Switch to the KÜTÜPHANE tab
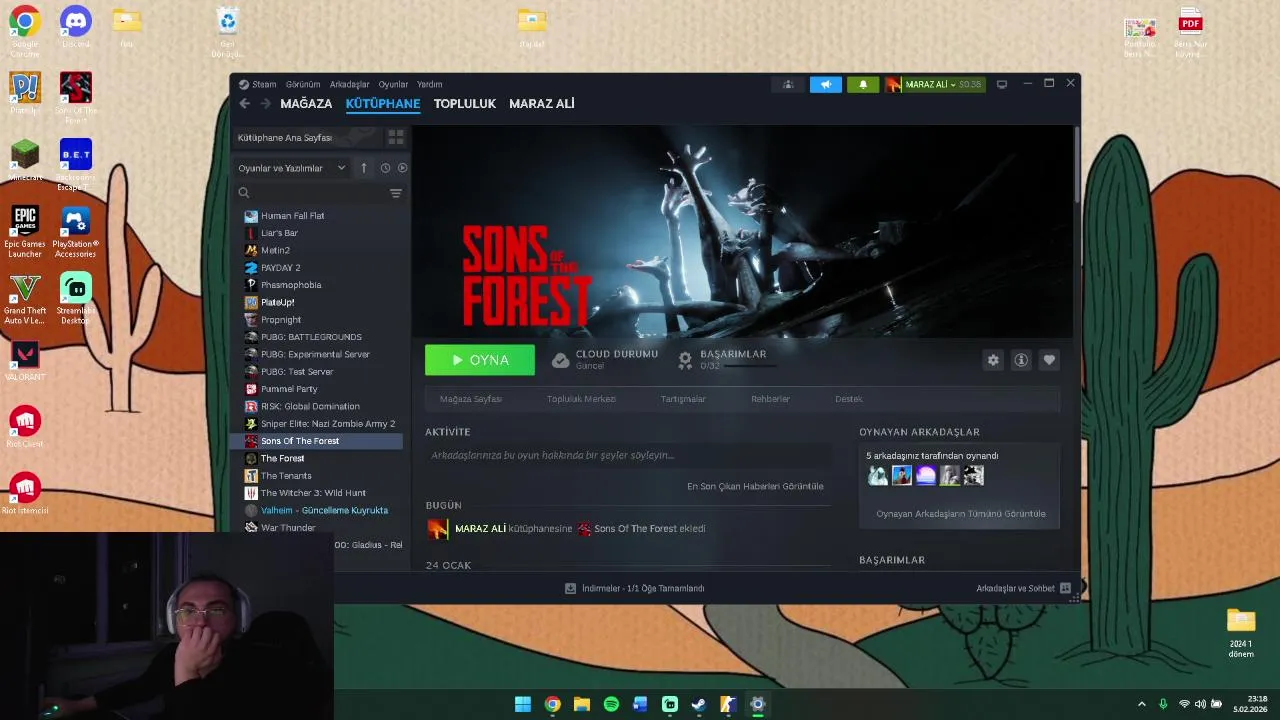Image resolution: width=1280 pixels, height=720 pixels. [x=383, y=104]
